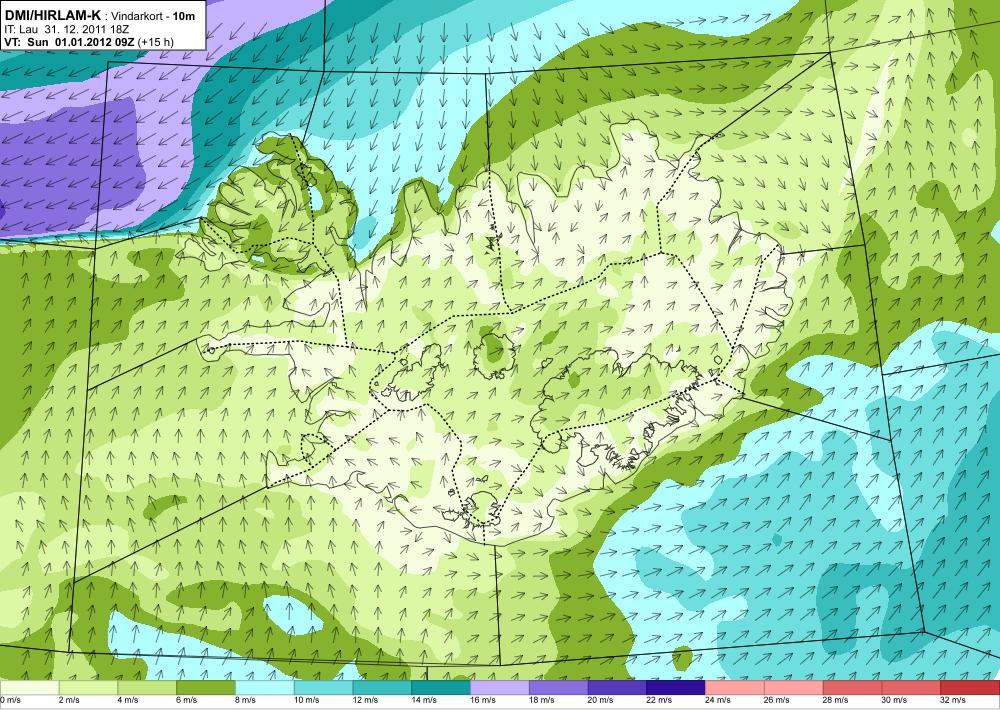Viewport: 1000px width, 710px height.
Task: Click the '18 m/s' legend label
Action: coord(541,700)
